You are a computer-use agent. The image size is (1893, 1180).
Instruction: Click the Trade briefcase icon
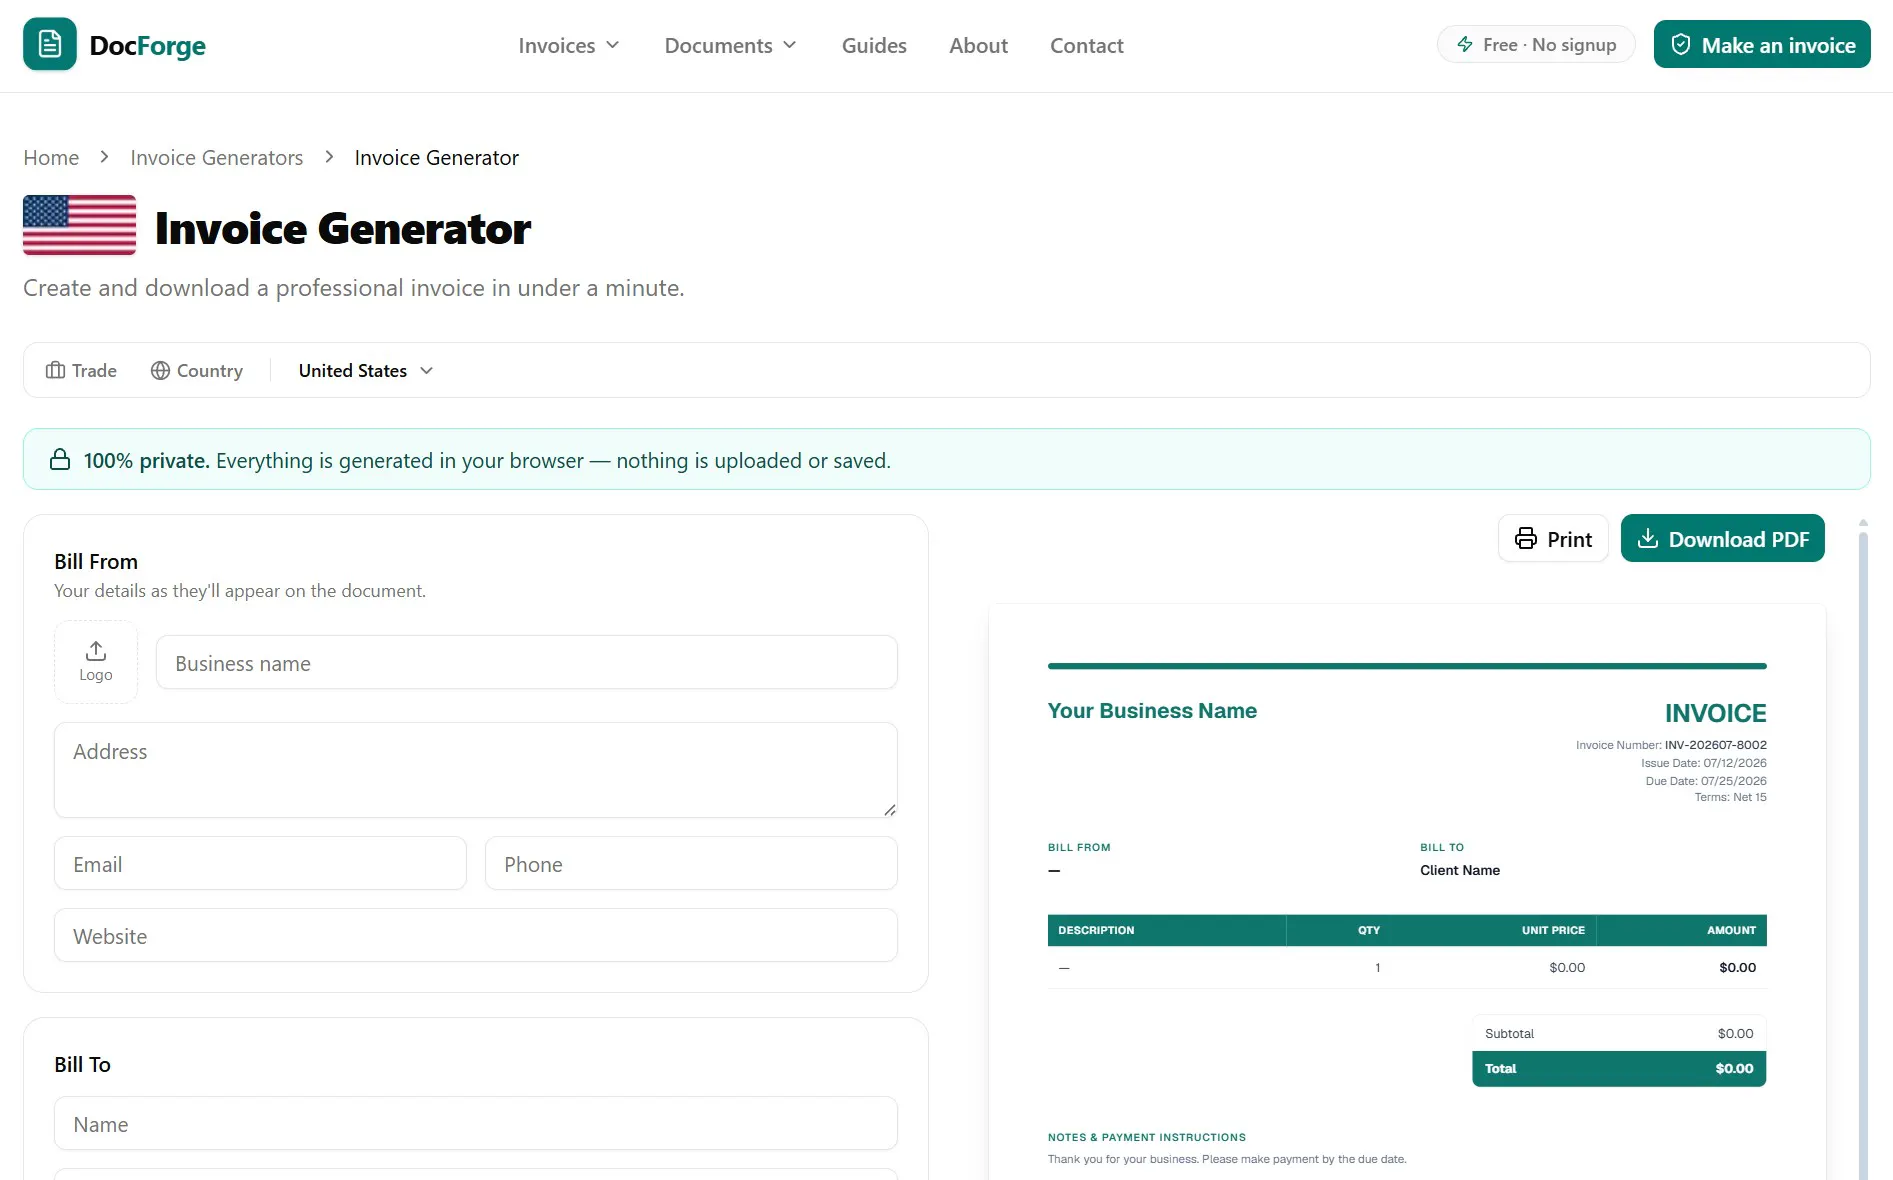click(x=55, y=370)
